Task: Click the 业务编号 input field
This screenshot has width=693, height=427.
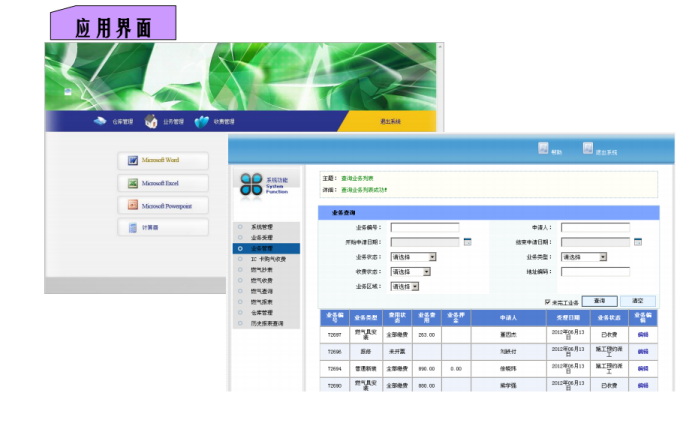Action: pyautogui.click(x=424, y=227)
